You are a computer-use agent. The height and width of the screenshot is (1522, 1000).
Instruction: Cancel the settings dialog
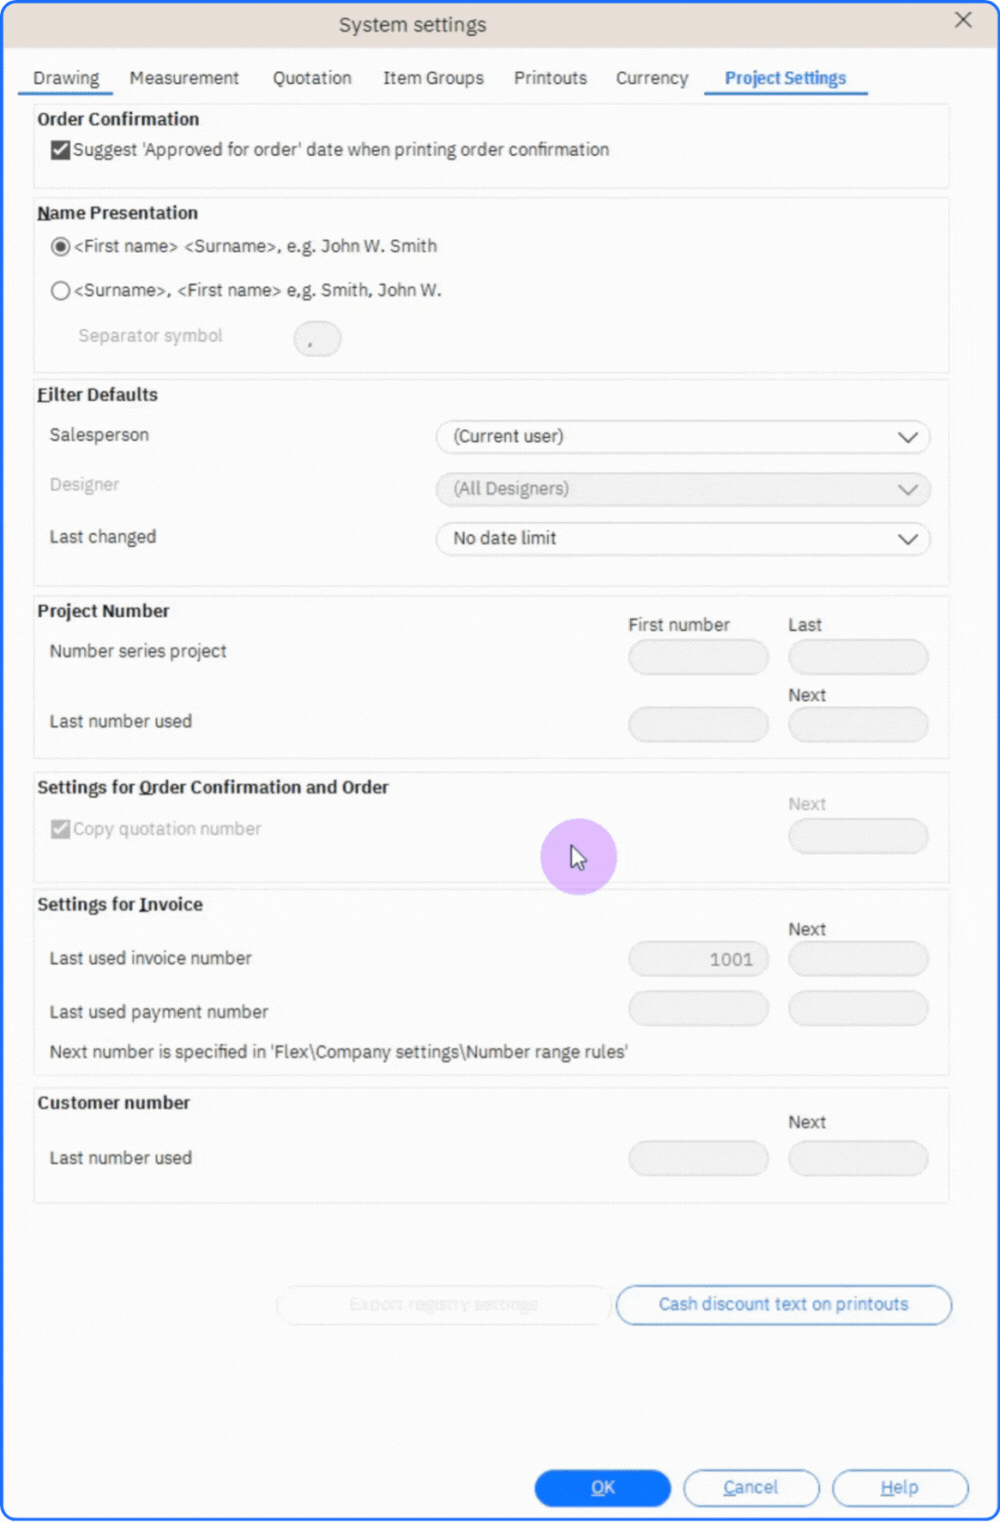(751, 1488)
